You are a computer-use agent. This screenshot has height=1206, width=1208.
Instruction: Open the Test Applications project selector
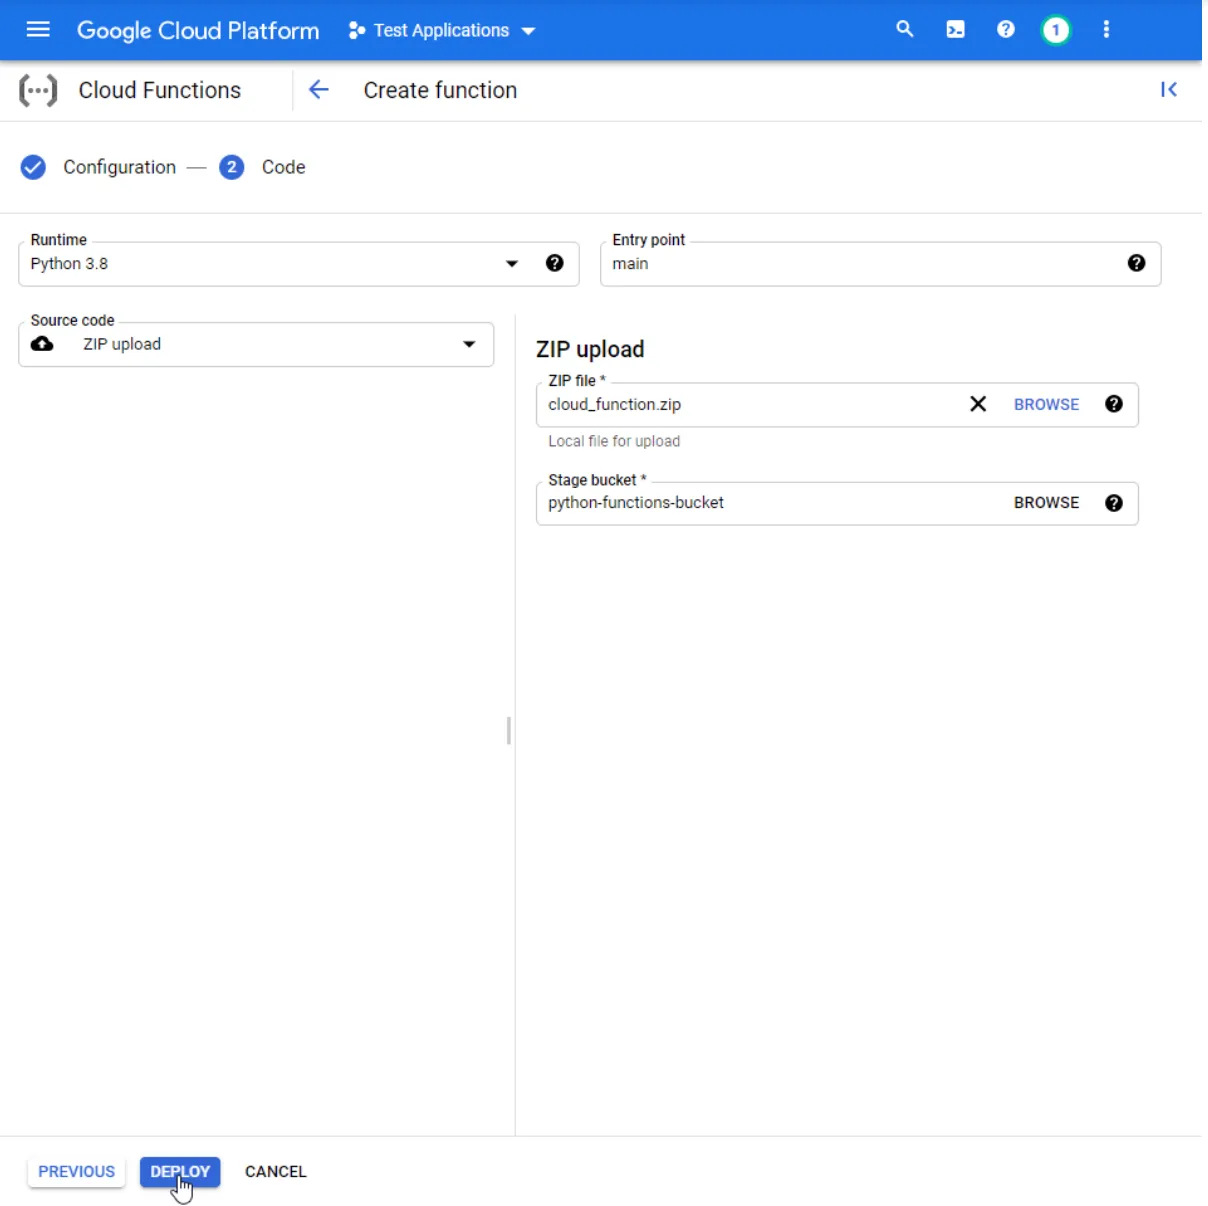tap(442, 31)
